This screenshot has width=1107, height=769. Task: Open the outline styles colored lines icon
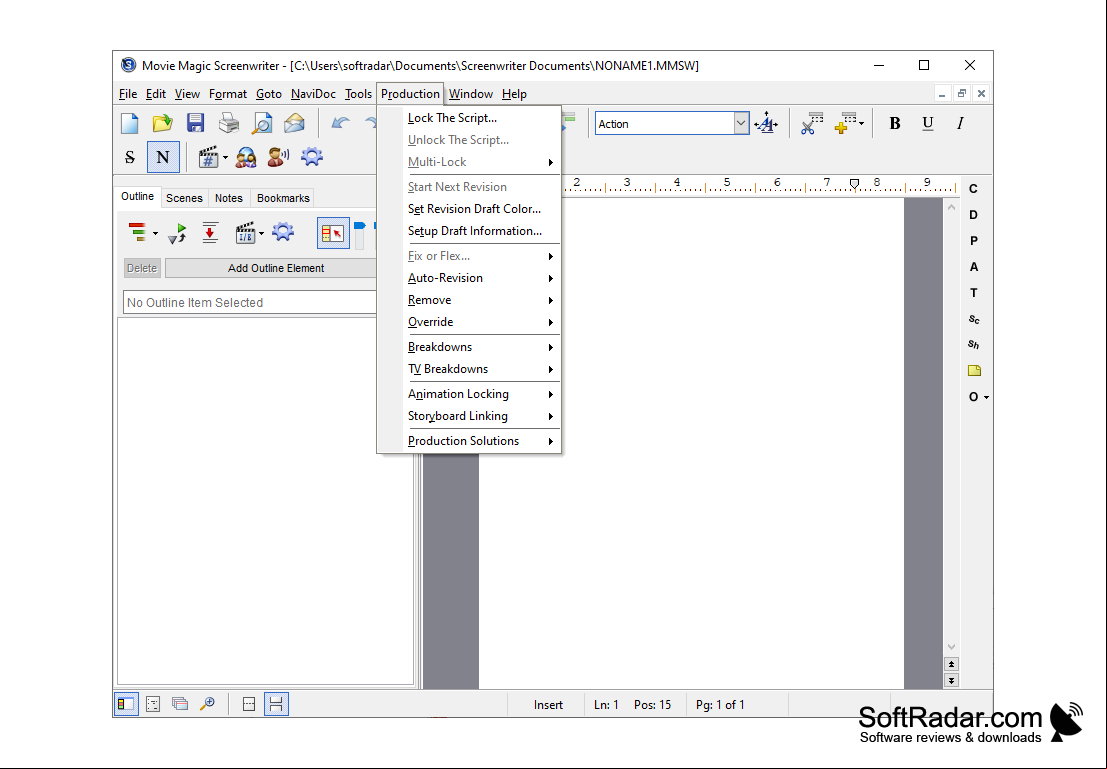(138, 232)
